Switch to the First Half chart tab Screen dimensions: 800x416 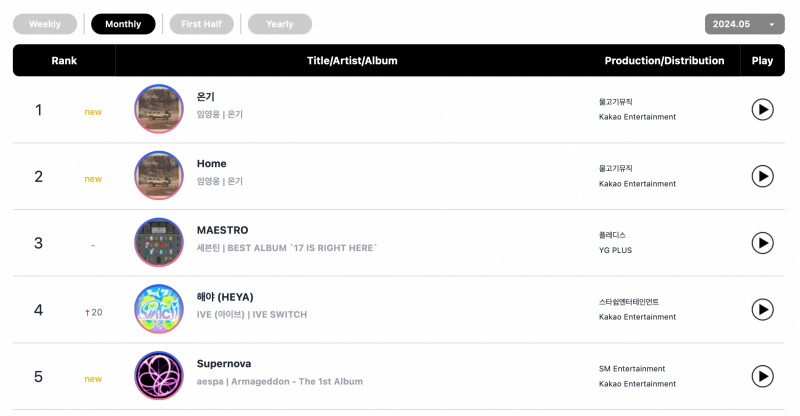(x=202, y=24)
